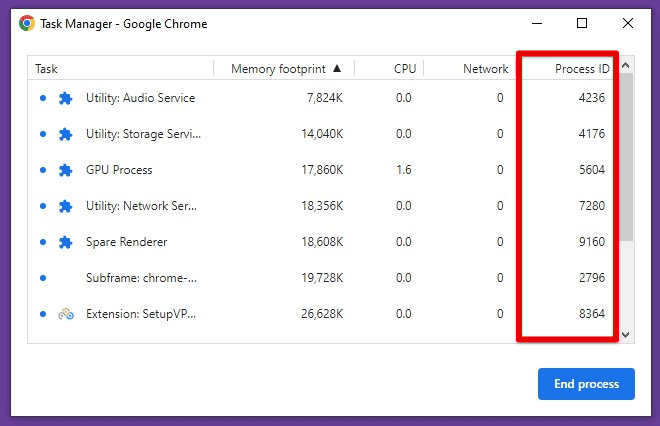Maximize the Task Manager window
Screen dimensions: 660x426
pyautogui.click(x=582, y=23)
